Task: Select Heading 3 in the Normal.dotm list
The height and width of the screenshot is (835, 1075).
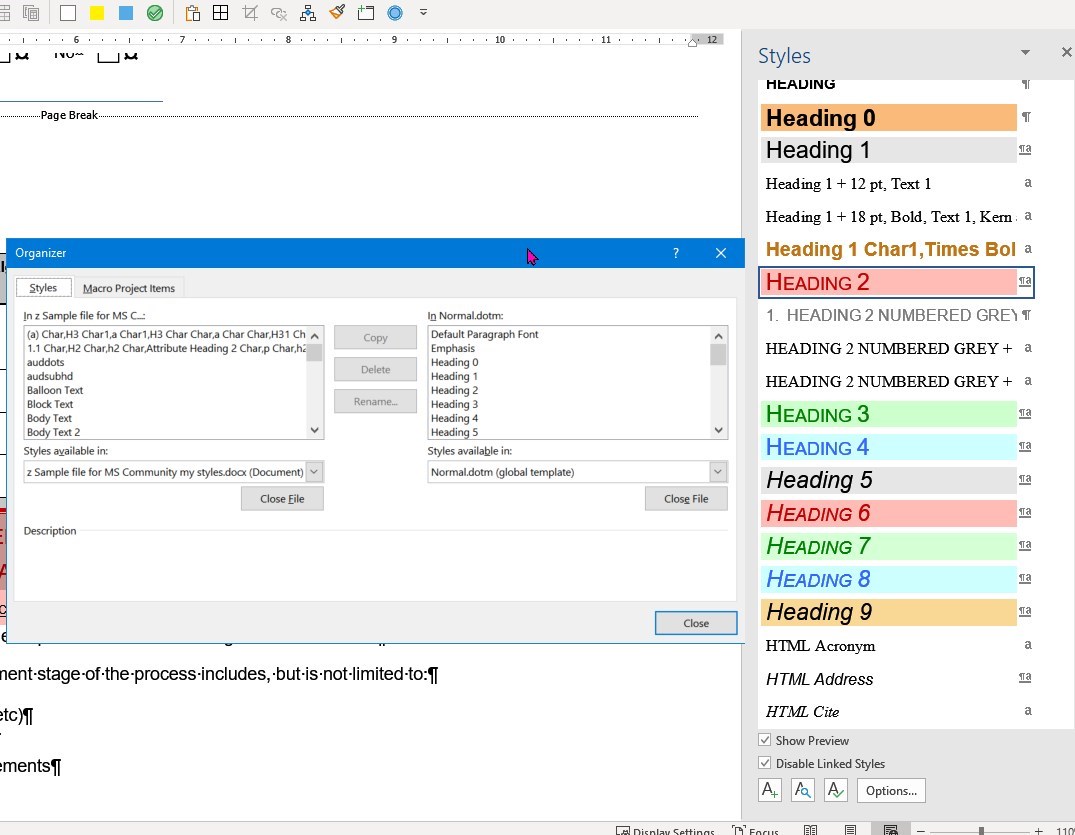Action: tap(455, 404)
